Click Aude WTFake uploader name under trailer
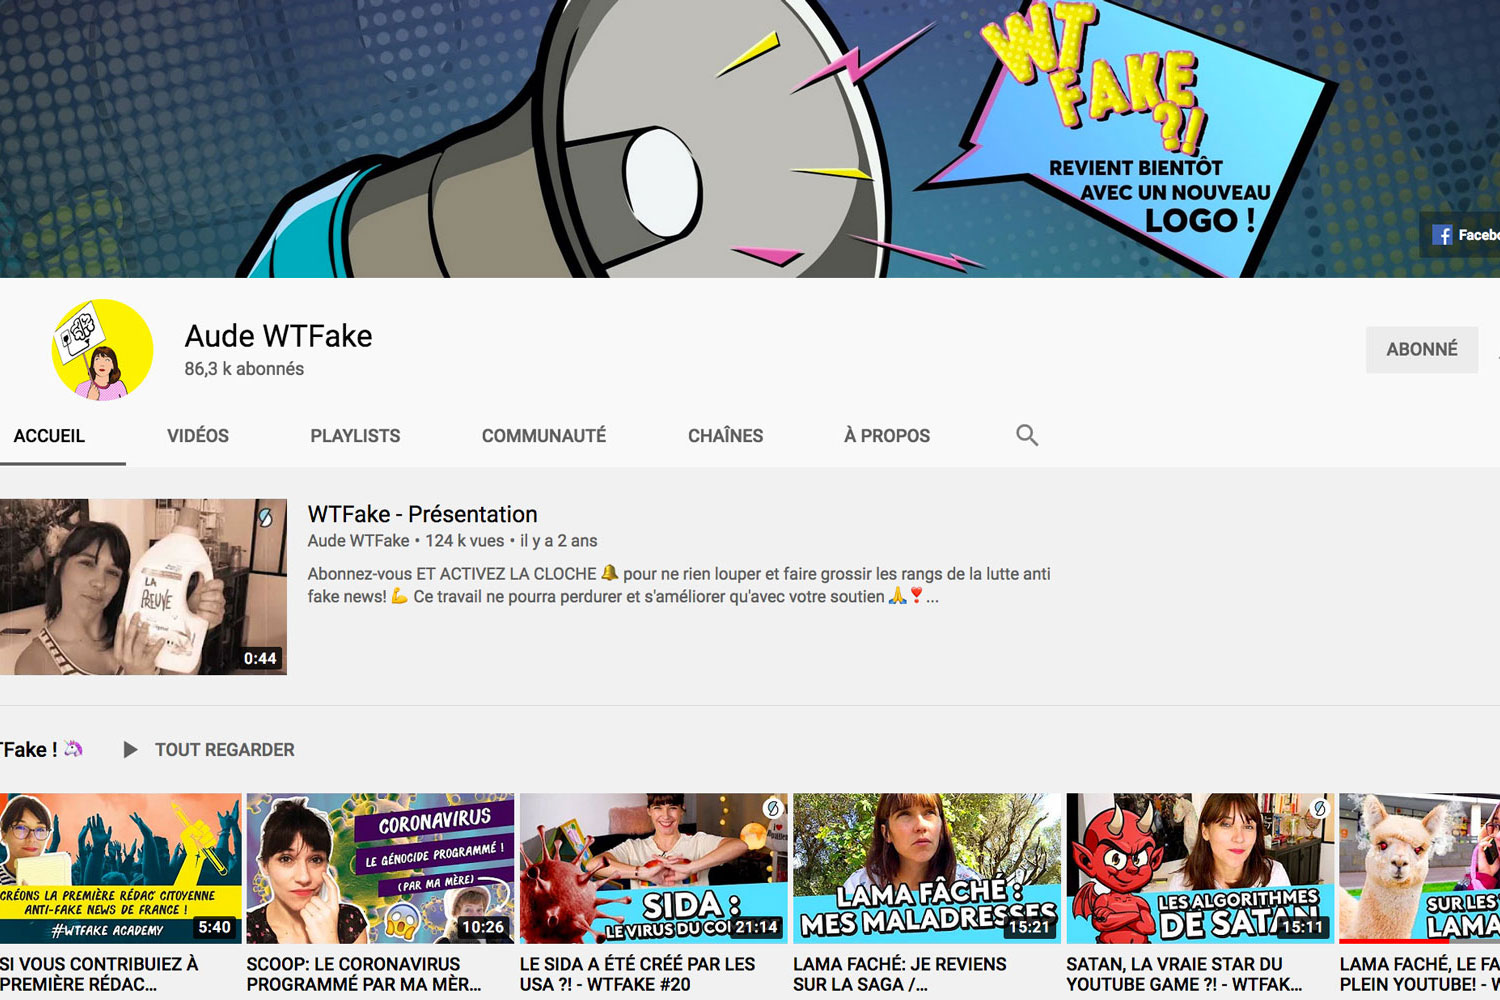Screen dimensions: 1500x1000 click(358, 541)
